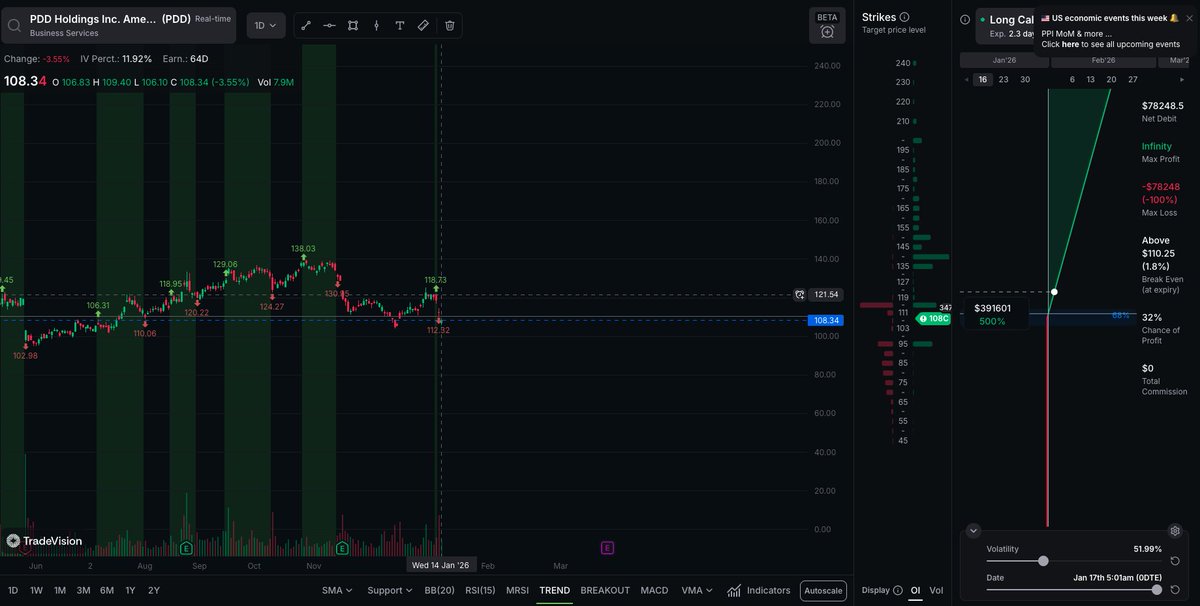Dismiss the US economic events notification
Viewport: 1200px width, 606px height.
(x=1188, y=18)
